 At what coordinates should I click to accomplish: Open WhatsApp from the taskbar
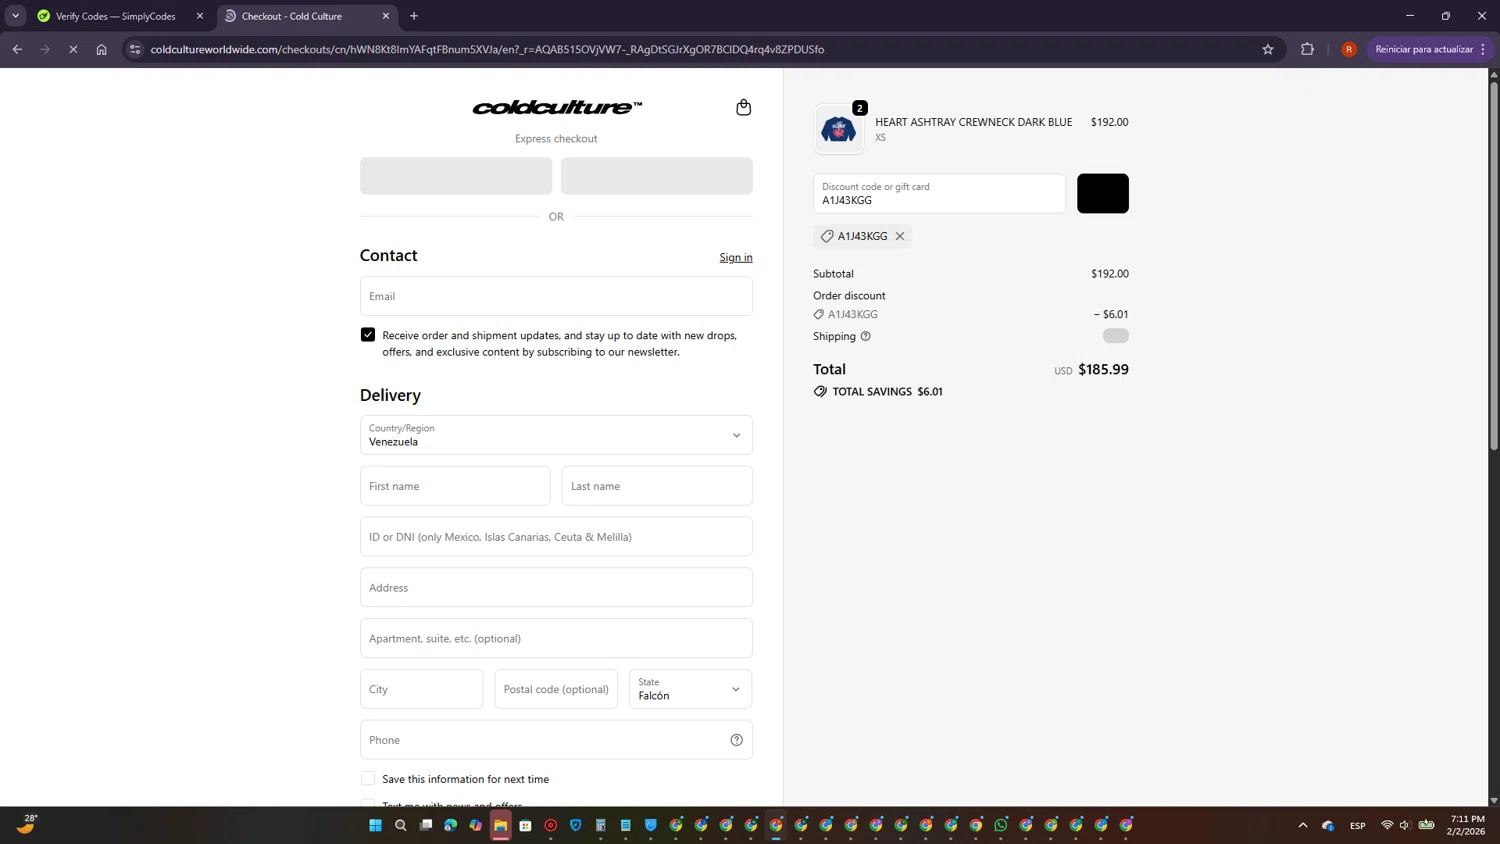coord(1001,825)
